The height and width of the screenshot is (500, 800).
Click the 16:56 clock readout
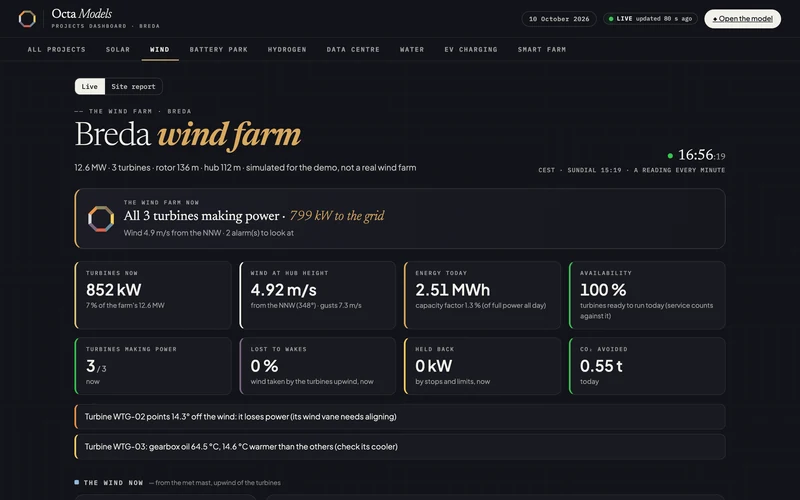[701, 155]
